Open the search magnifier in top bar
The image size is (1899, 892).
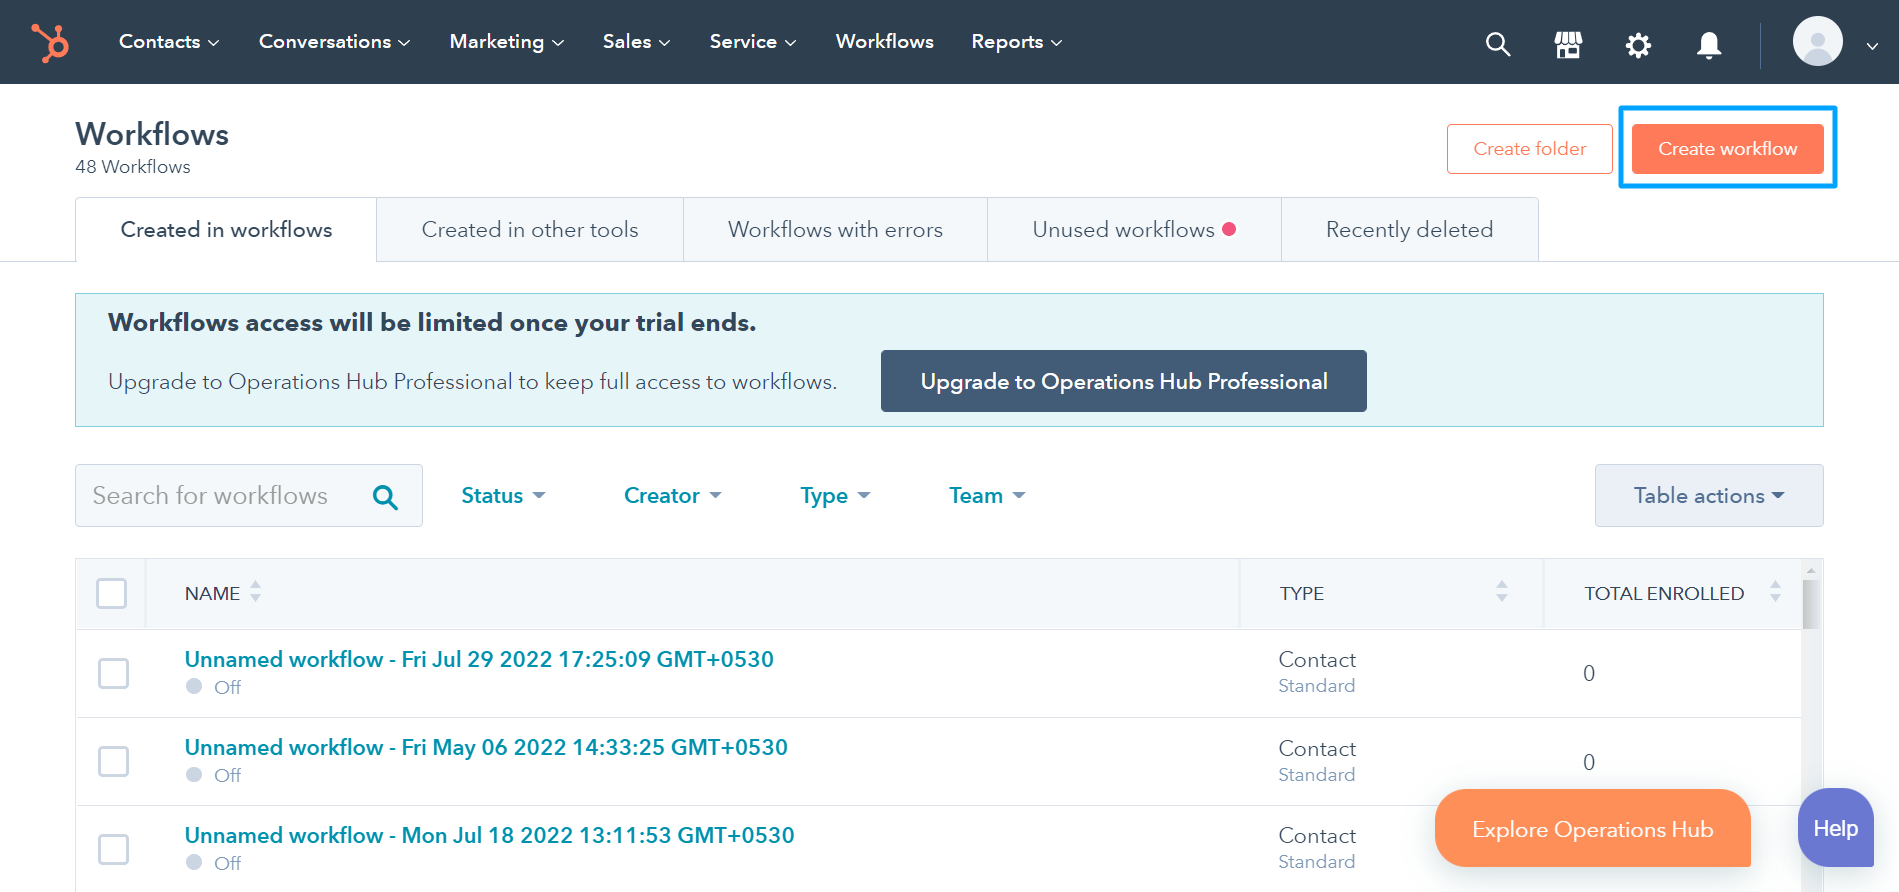coord(1497,44)
